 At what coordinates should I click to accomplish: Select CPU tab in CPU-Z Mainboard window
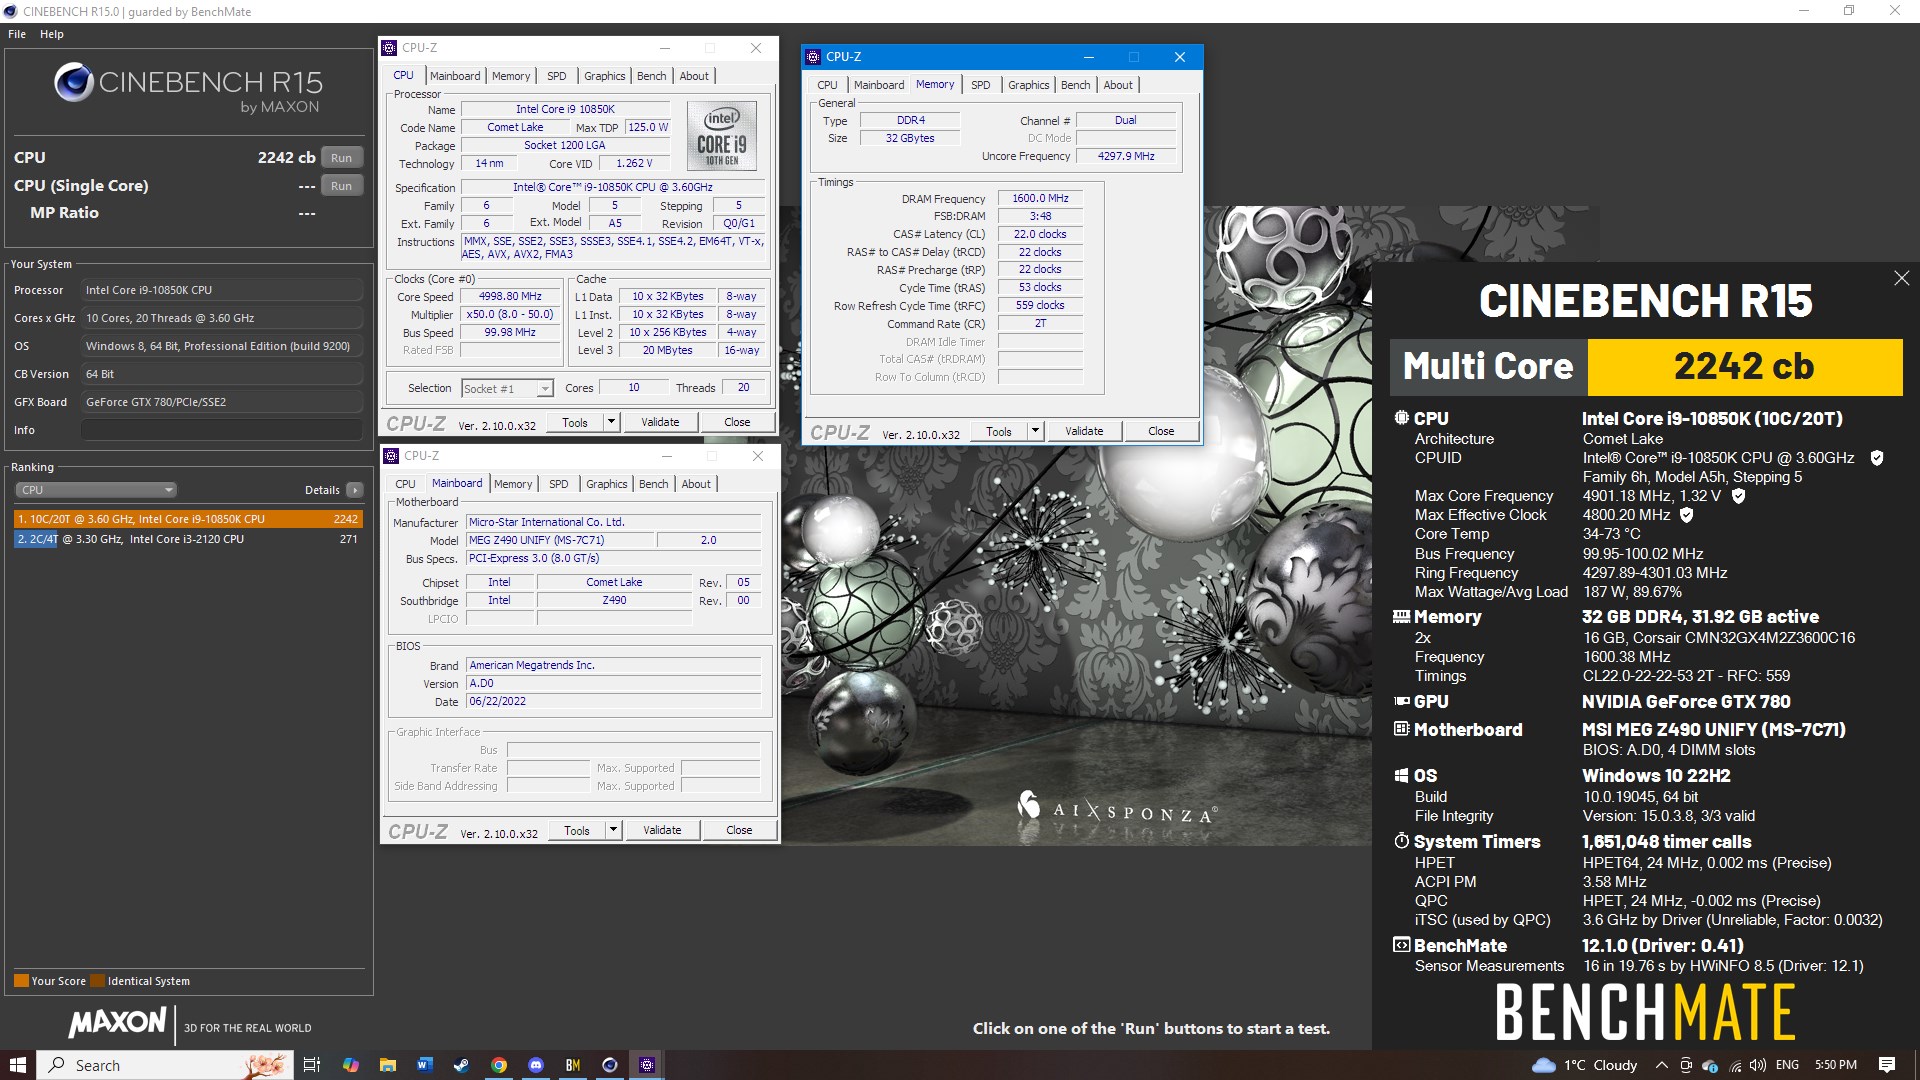[x=405, y=484]
